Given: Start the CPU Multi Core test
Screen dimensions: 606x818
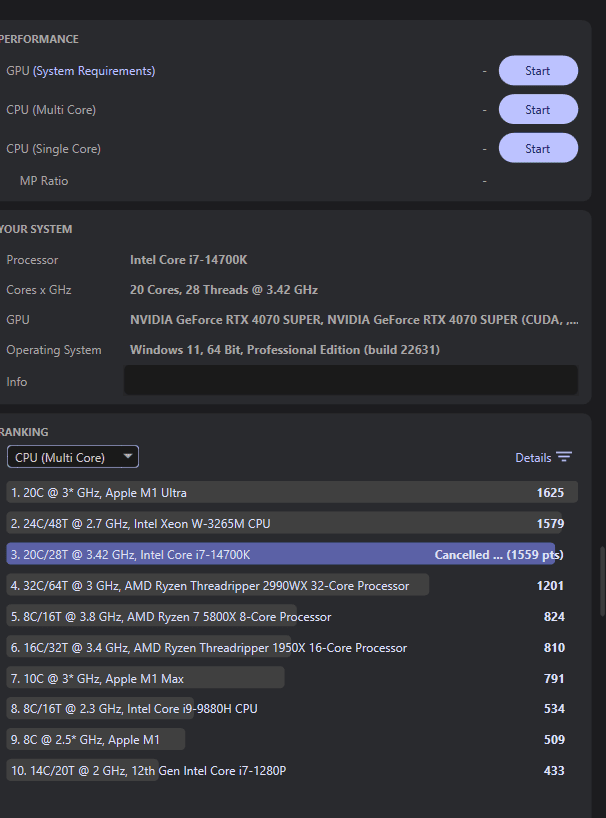Looking at the screenshot, I should [538, 110].
